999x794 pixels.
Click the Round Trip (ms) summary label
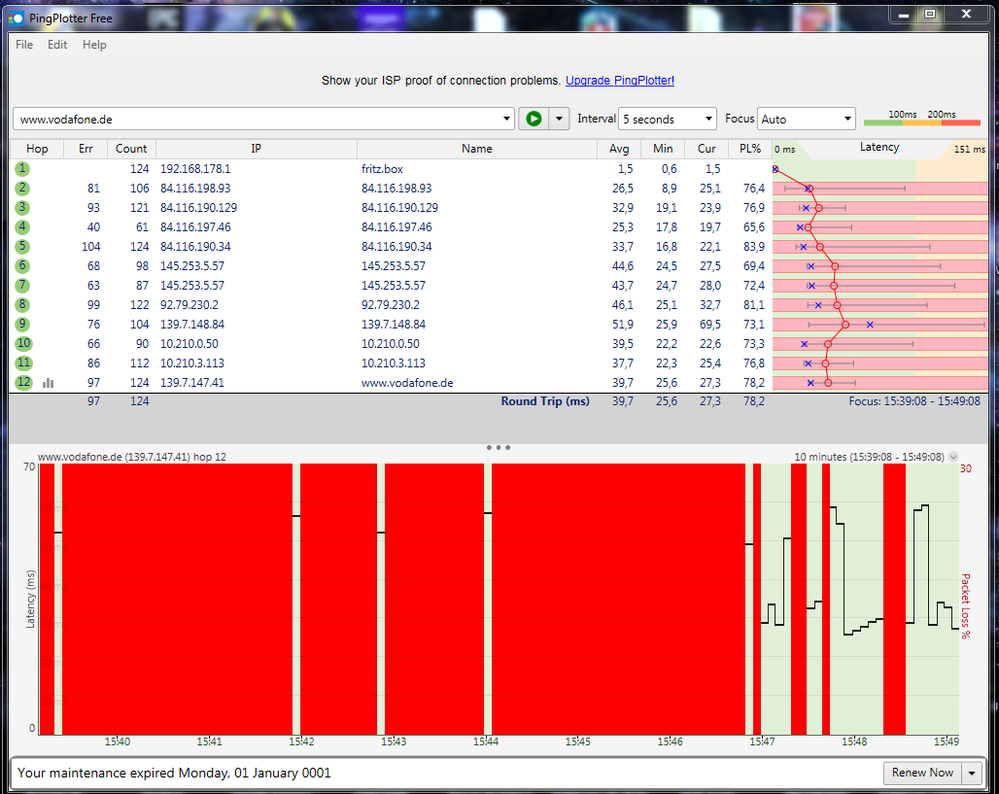[x=545, y=401]
